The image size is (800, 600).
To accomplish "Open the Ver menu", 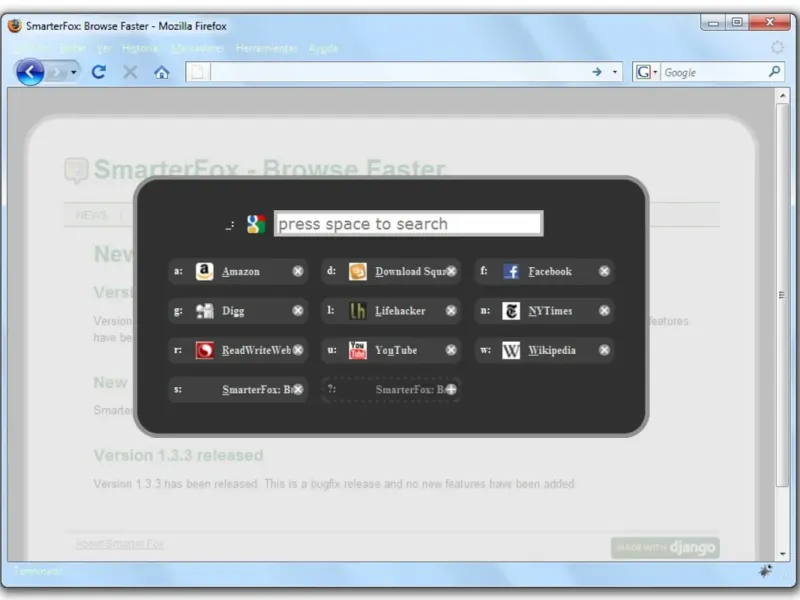I will 104,48.
